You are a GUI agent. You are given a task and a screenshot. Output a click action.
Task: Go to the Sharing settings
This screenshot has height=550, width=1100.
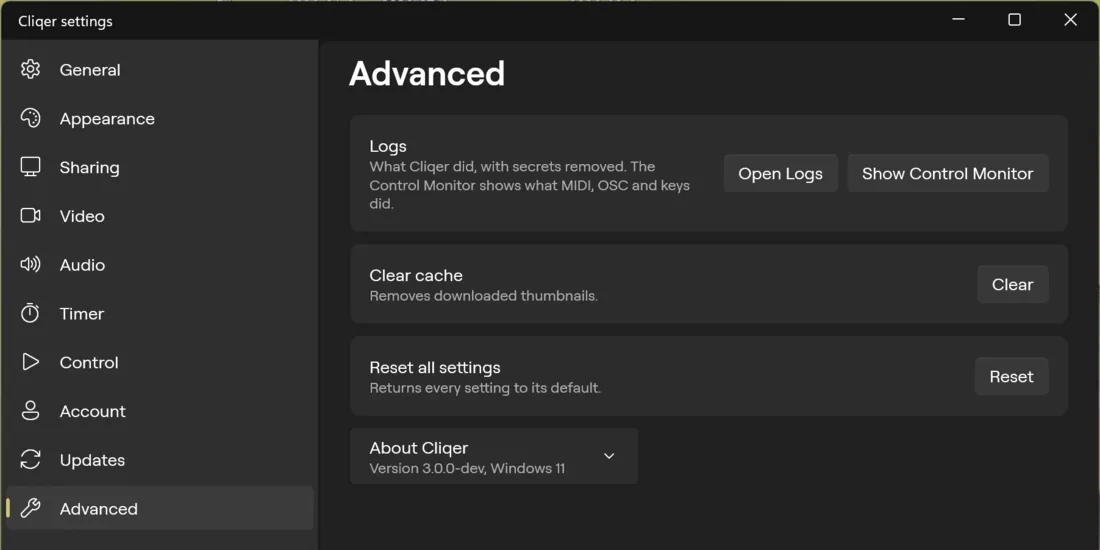click(x=160, y=167)
